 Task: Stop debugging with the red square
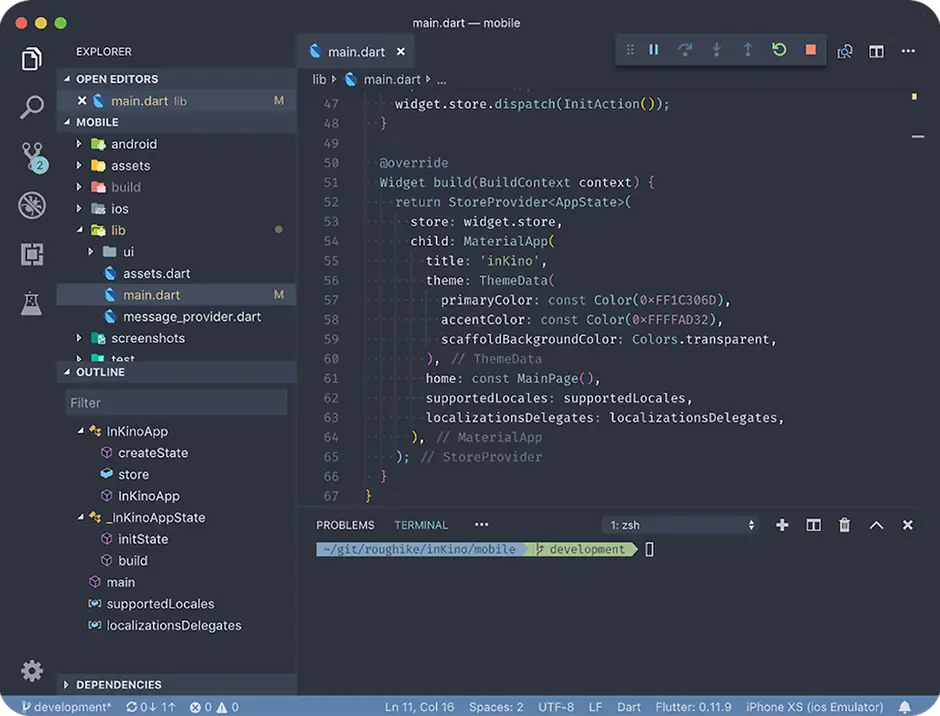(x=811, y=49)
